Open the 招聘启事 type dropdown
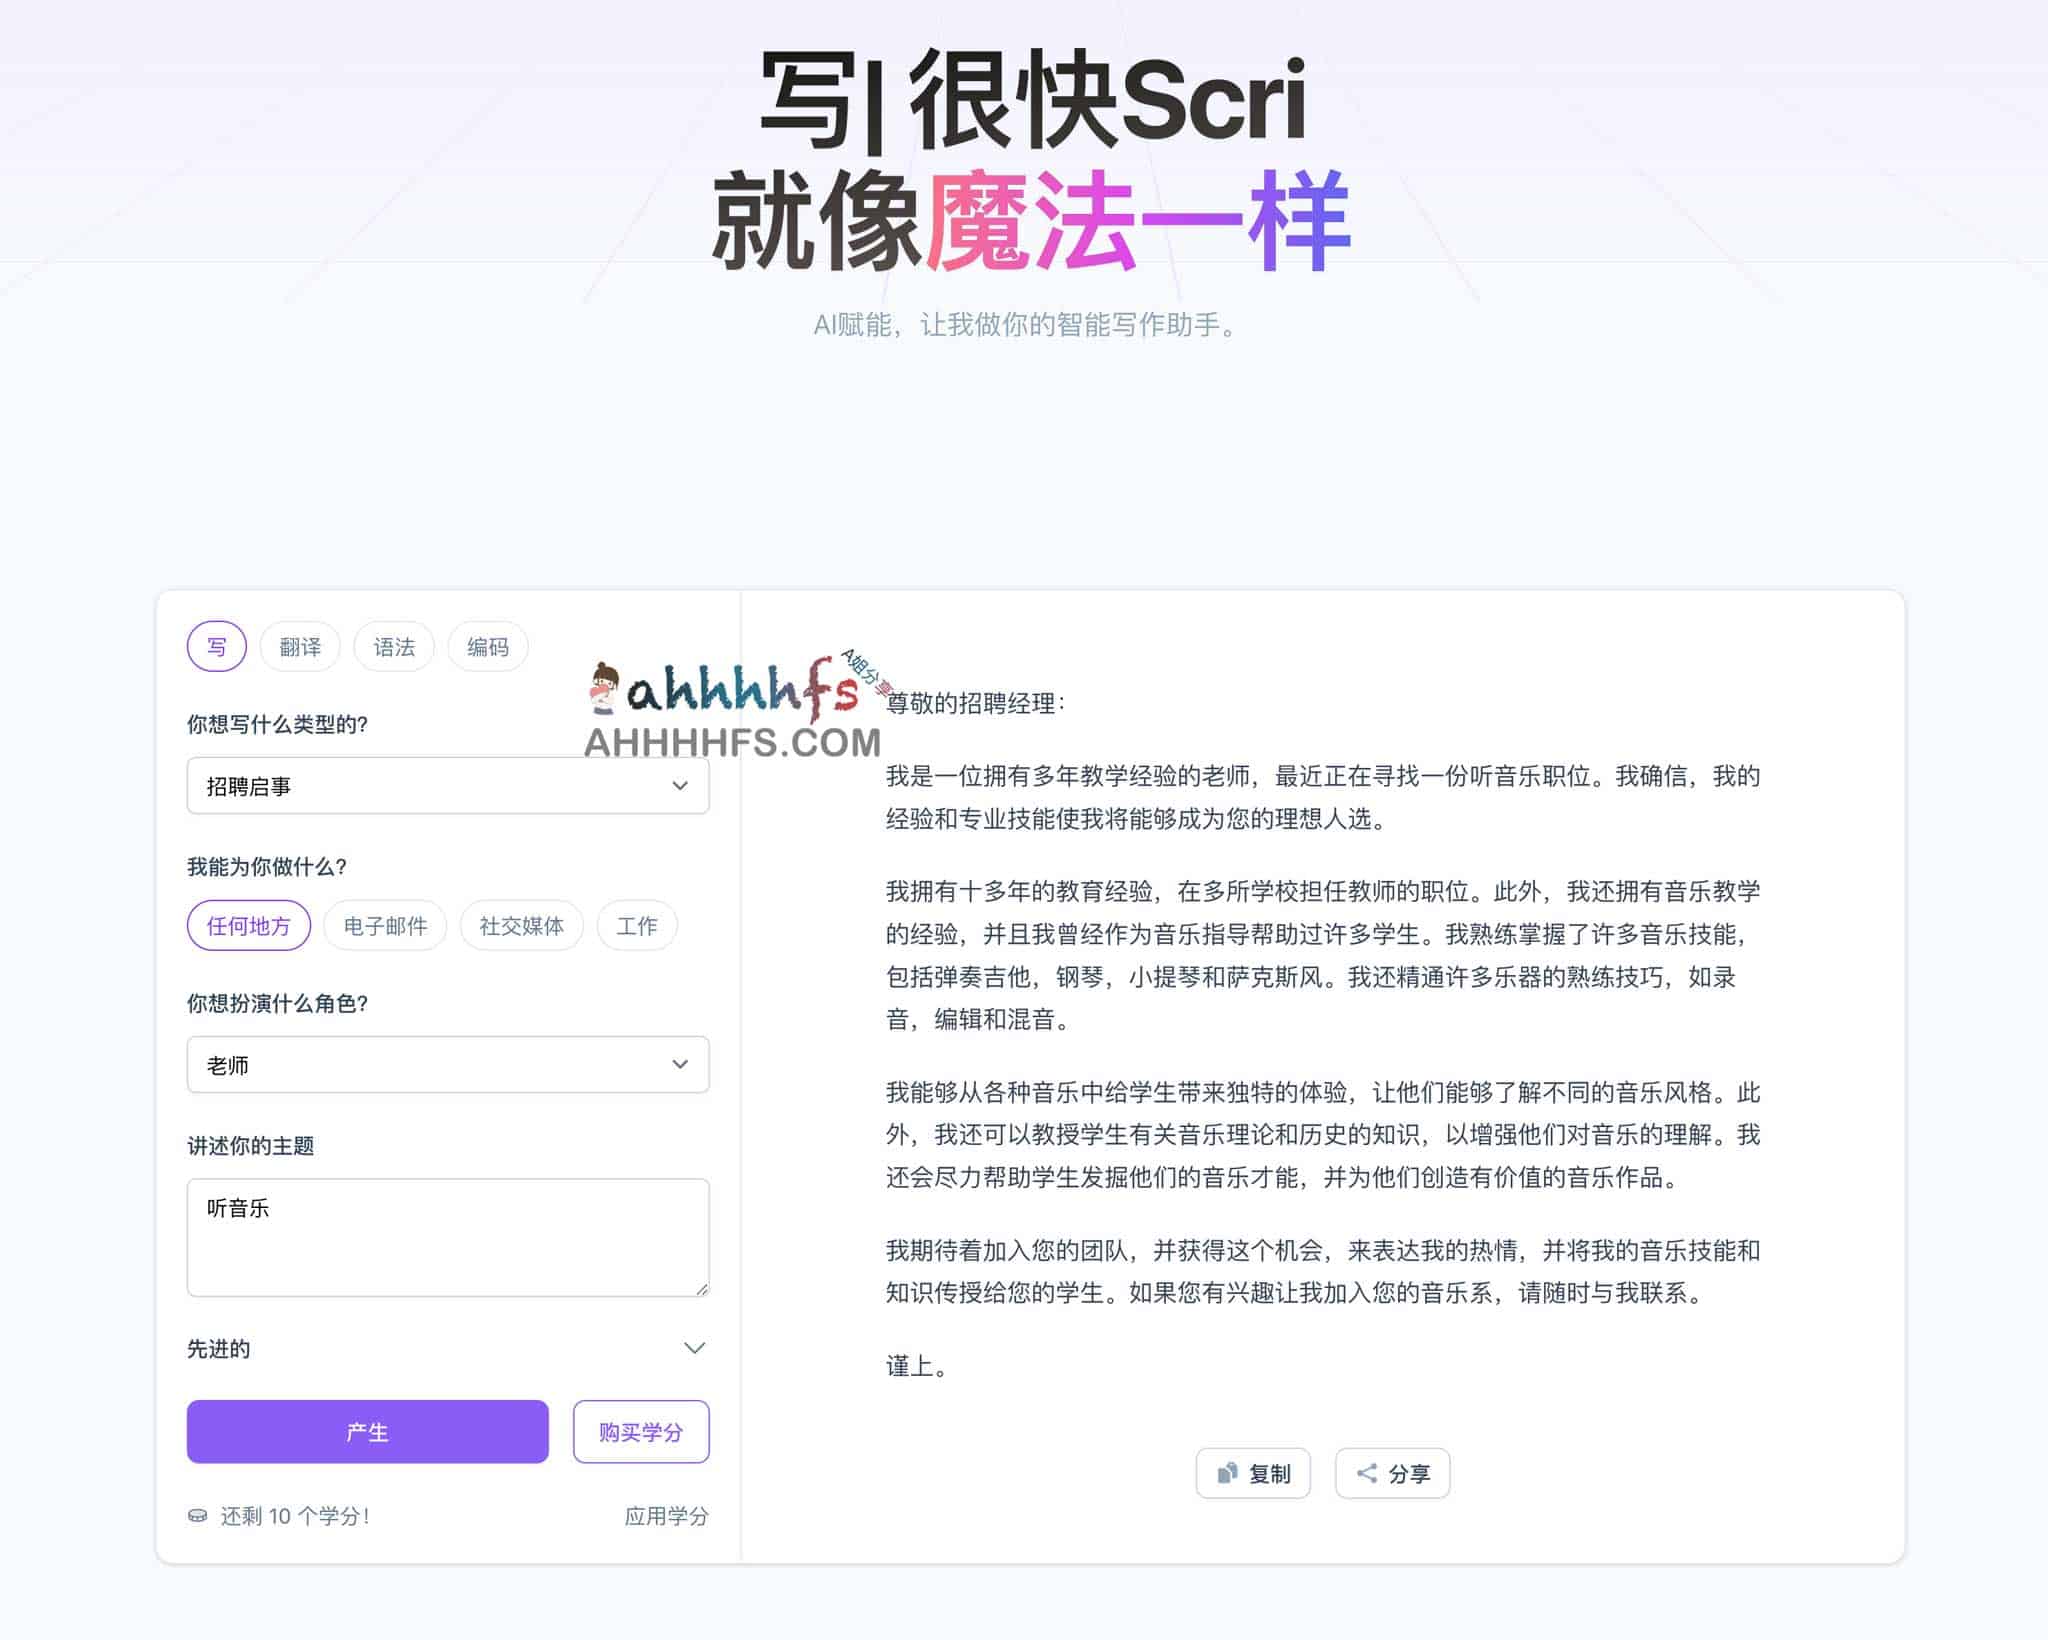Screen dimensions: 2048x1640 (x=447, y=786)
